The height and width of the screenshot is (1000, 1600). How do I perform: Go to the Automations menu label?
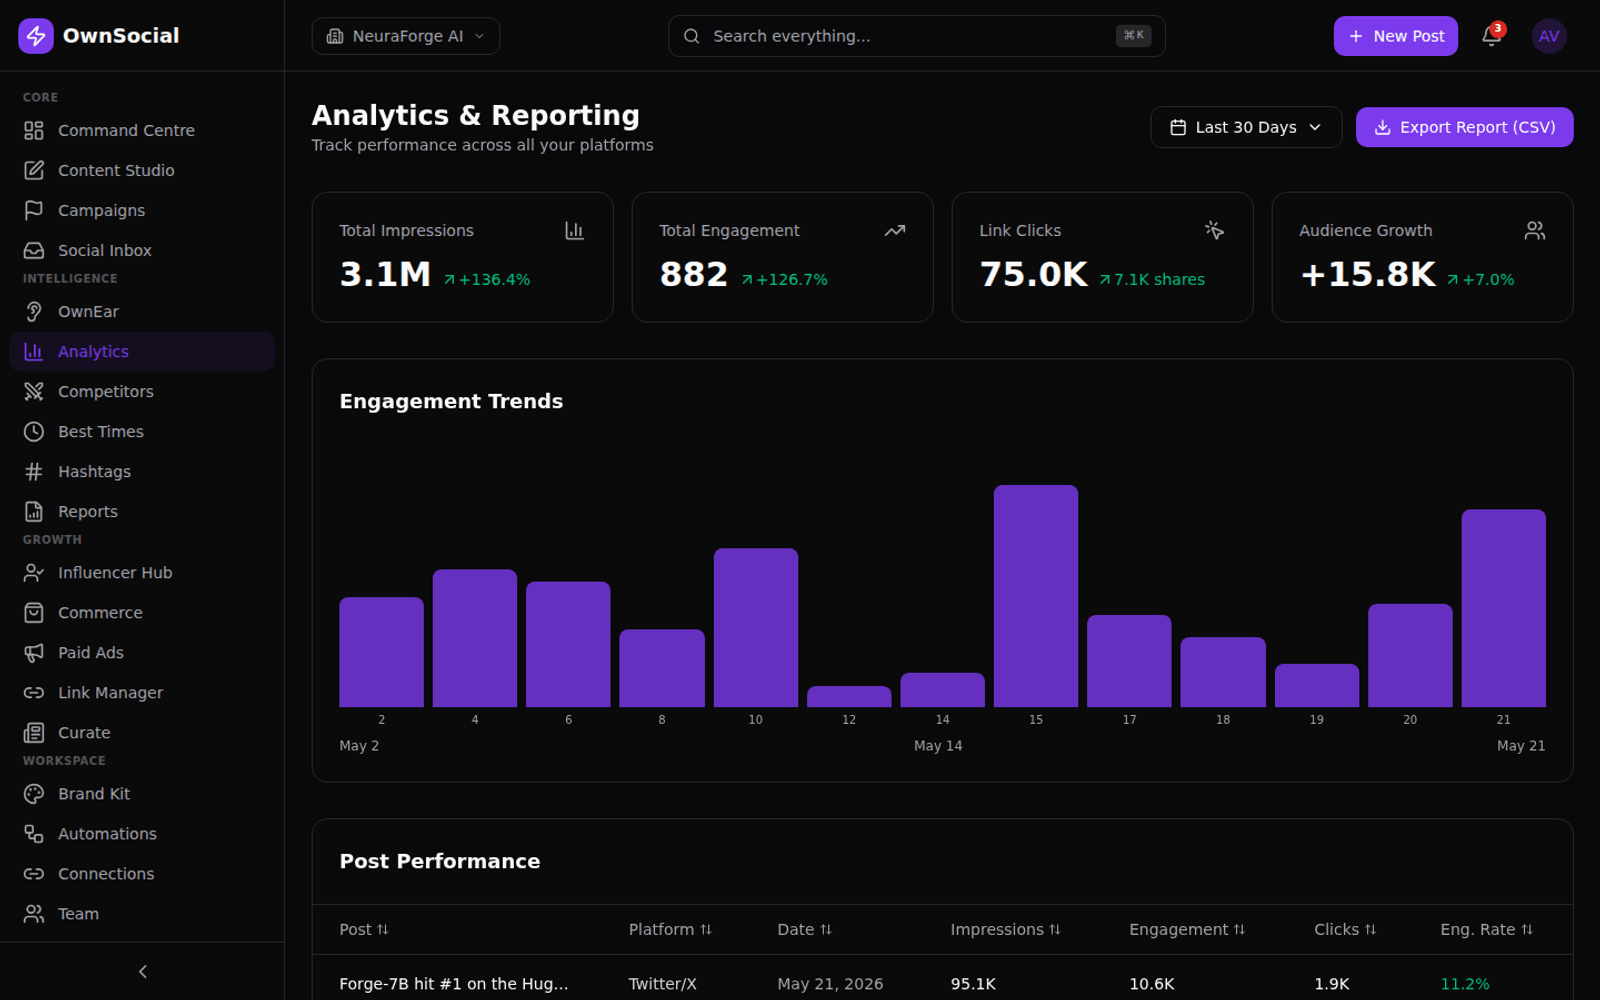[107, 834]
